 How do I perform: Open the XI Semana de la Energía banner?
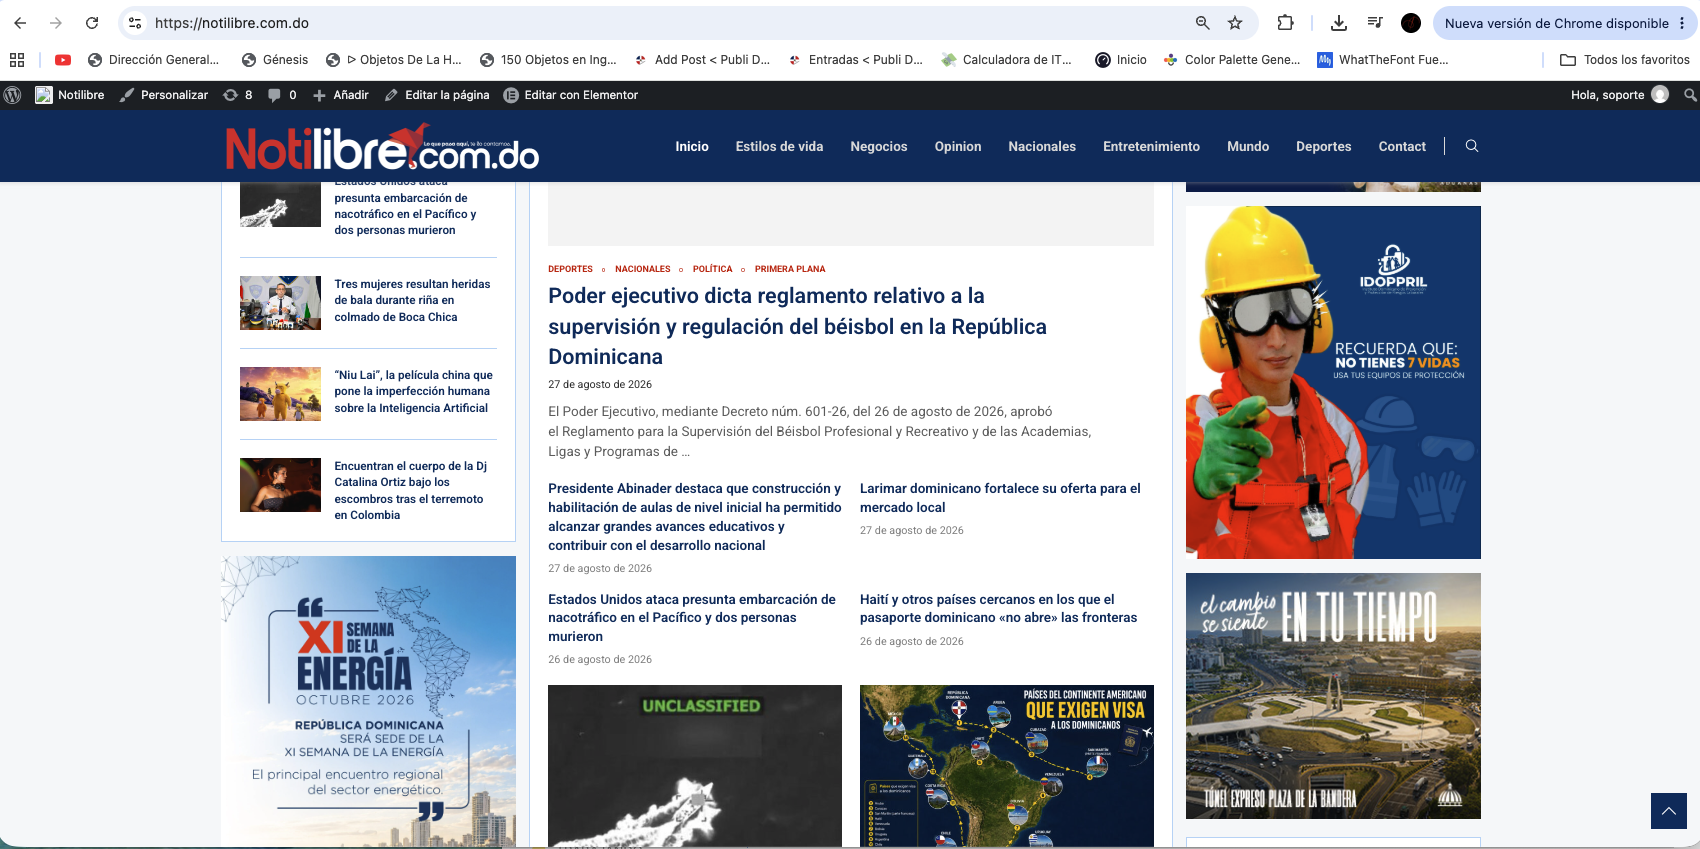pos(368,702)
